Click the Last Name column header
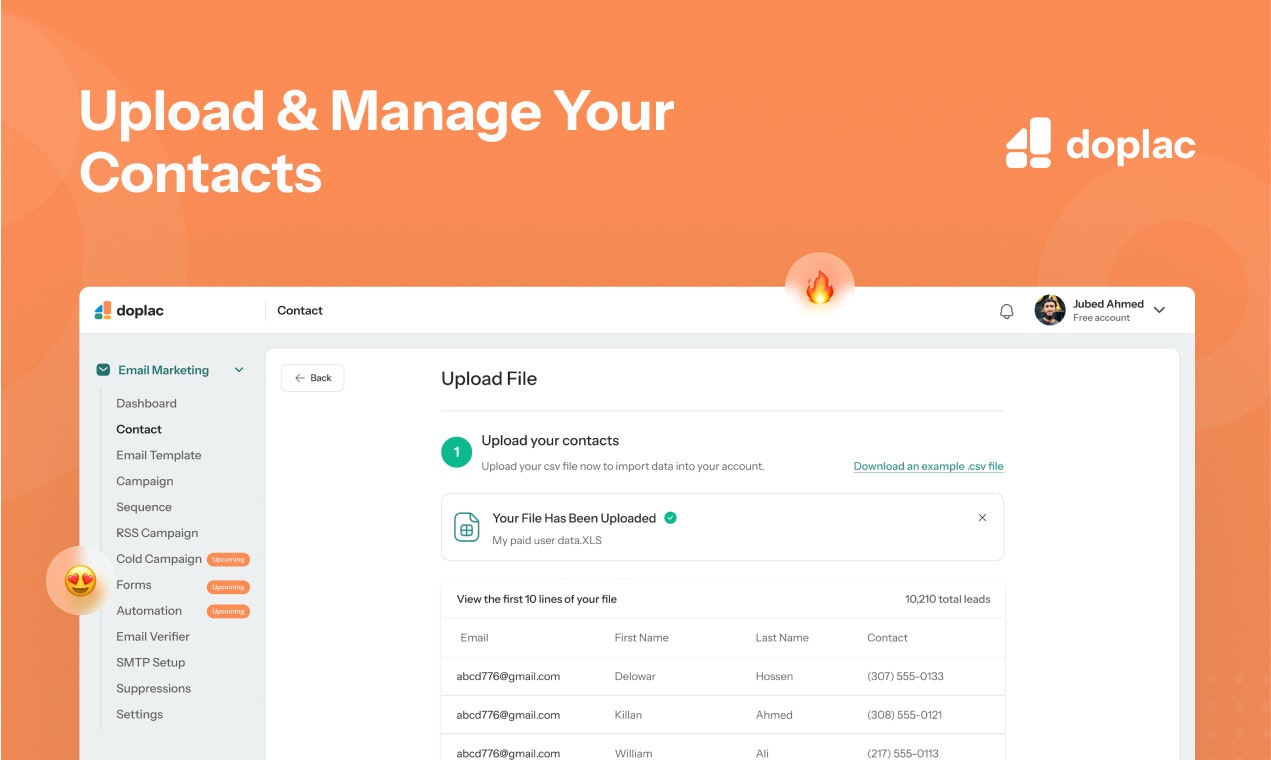The height and width of the screenshot is (760, 1271). [782, 638]
